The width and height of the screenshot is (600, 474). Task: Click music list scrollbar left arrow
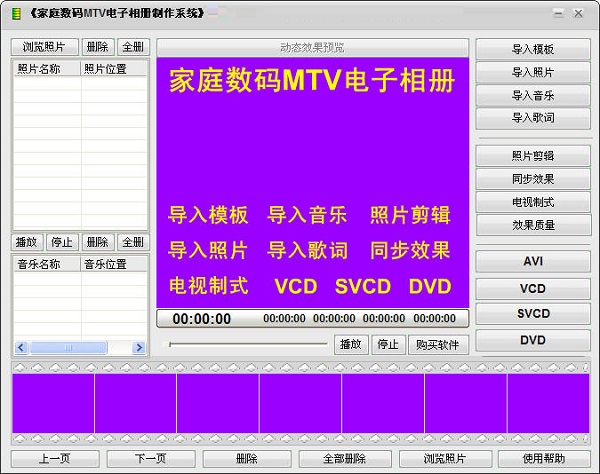point(21,347)
